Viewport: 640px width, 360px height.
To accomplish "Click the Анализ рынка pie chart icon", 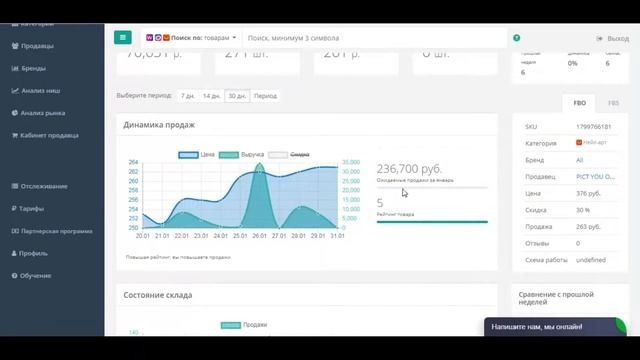I will (x=15, y=113).
